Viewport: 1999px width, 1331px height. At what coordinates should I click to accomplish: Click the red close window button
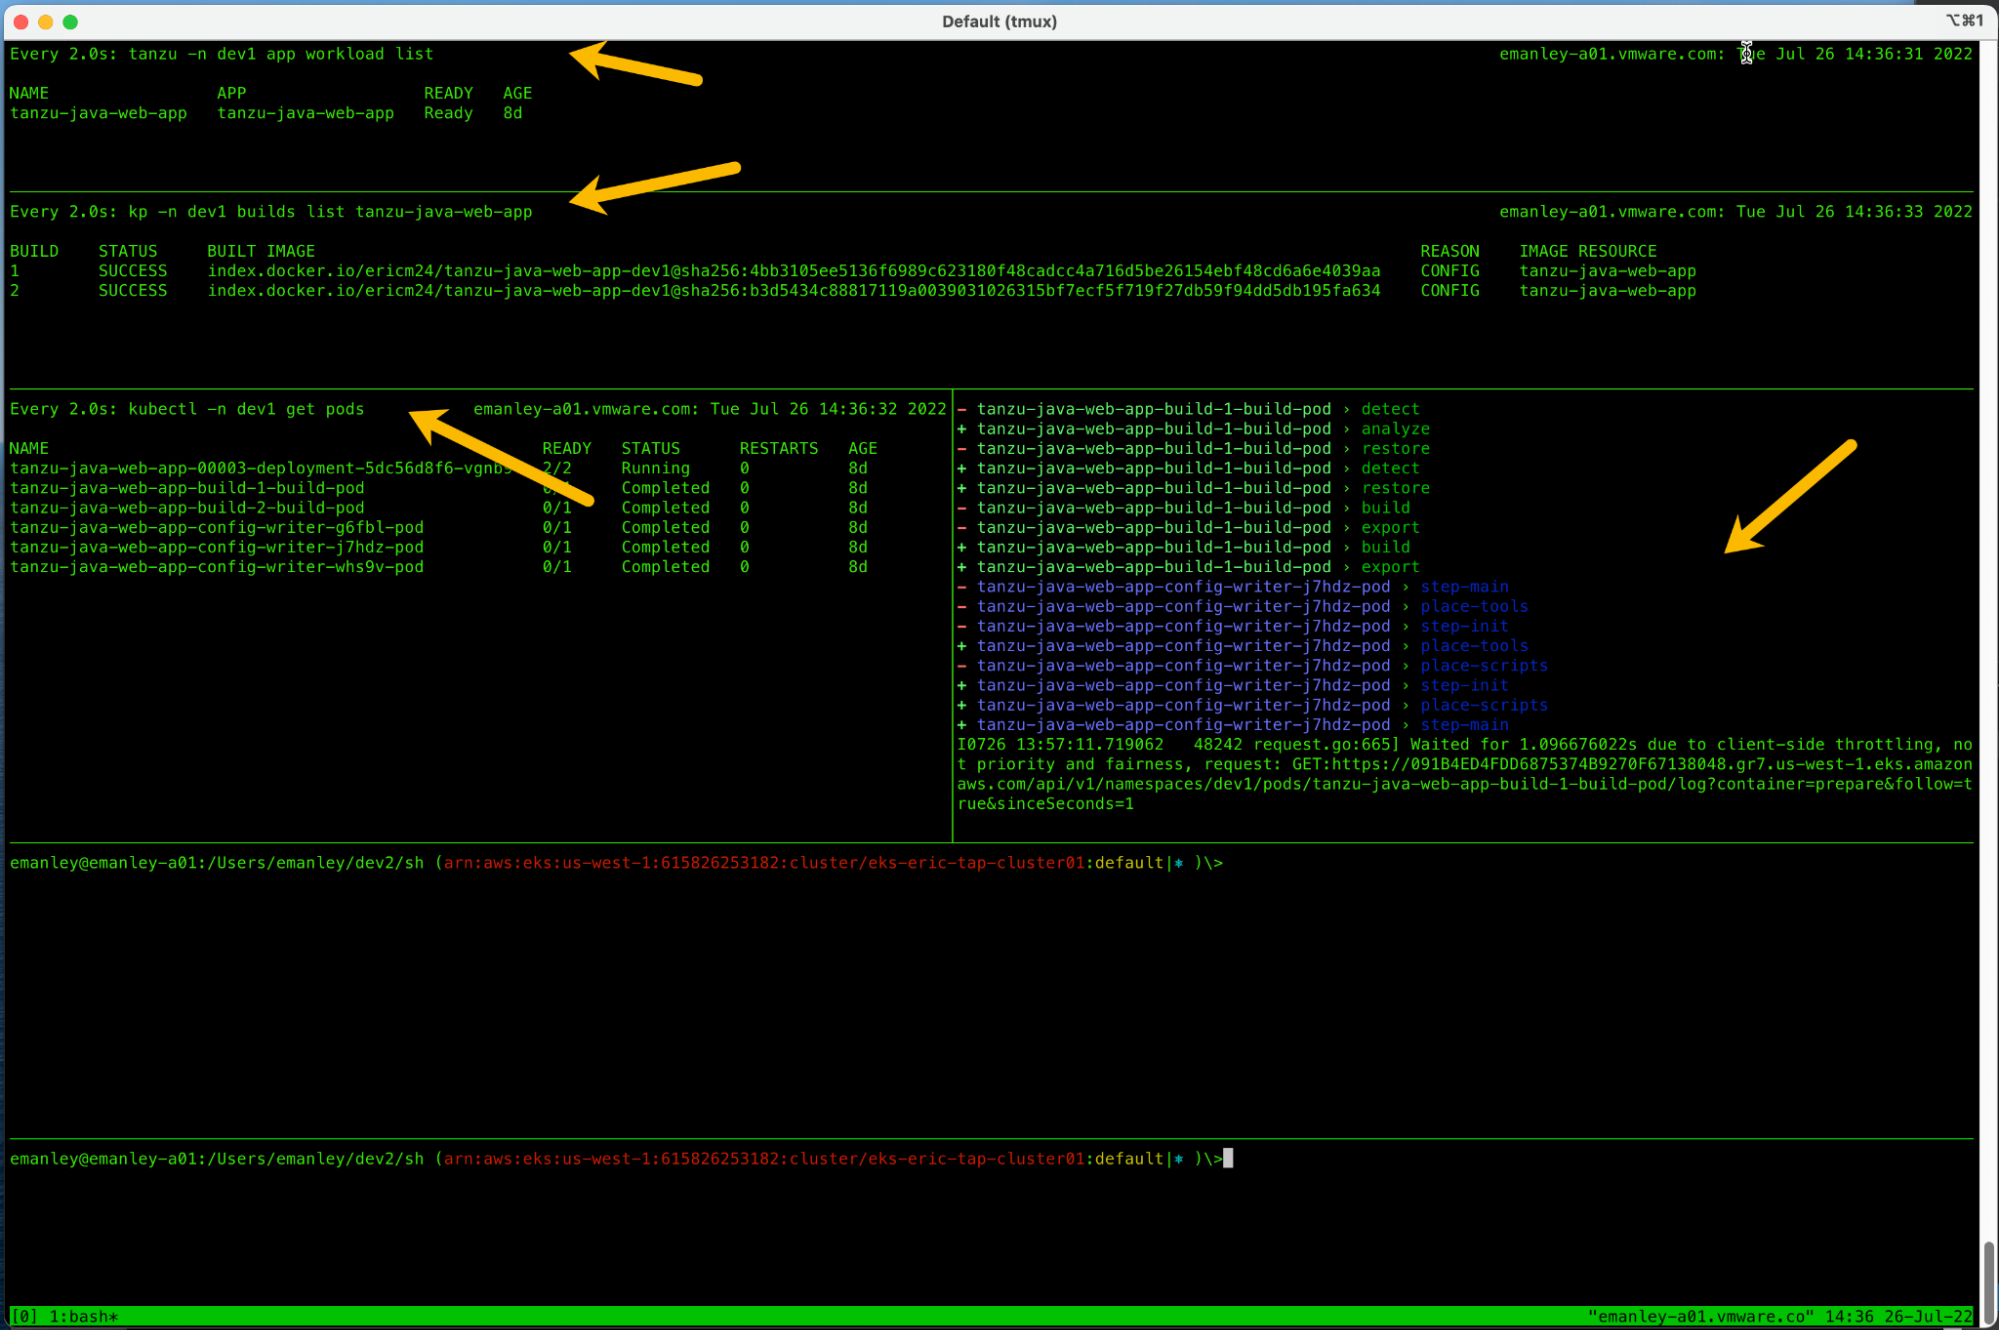pyautogui.click(x=21, y=21)
